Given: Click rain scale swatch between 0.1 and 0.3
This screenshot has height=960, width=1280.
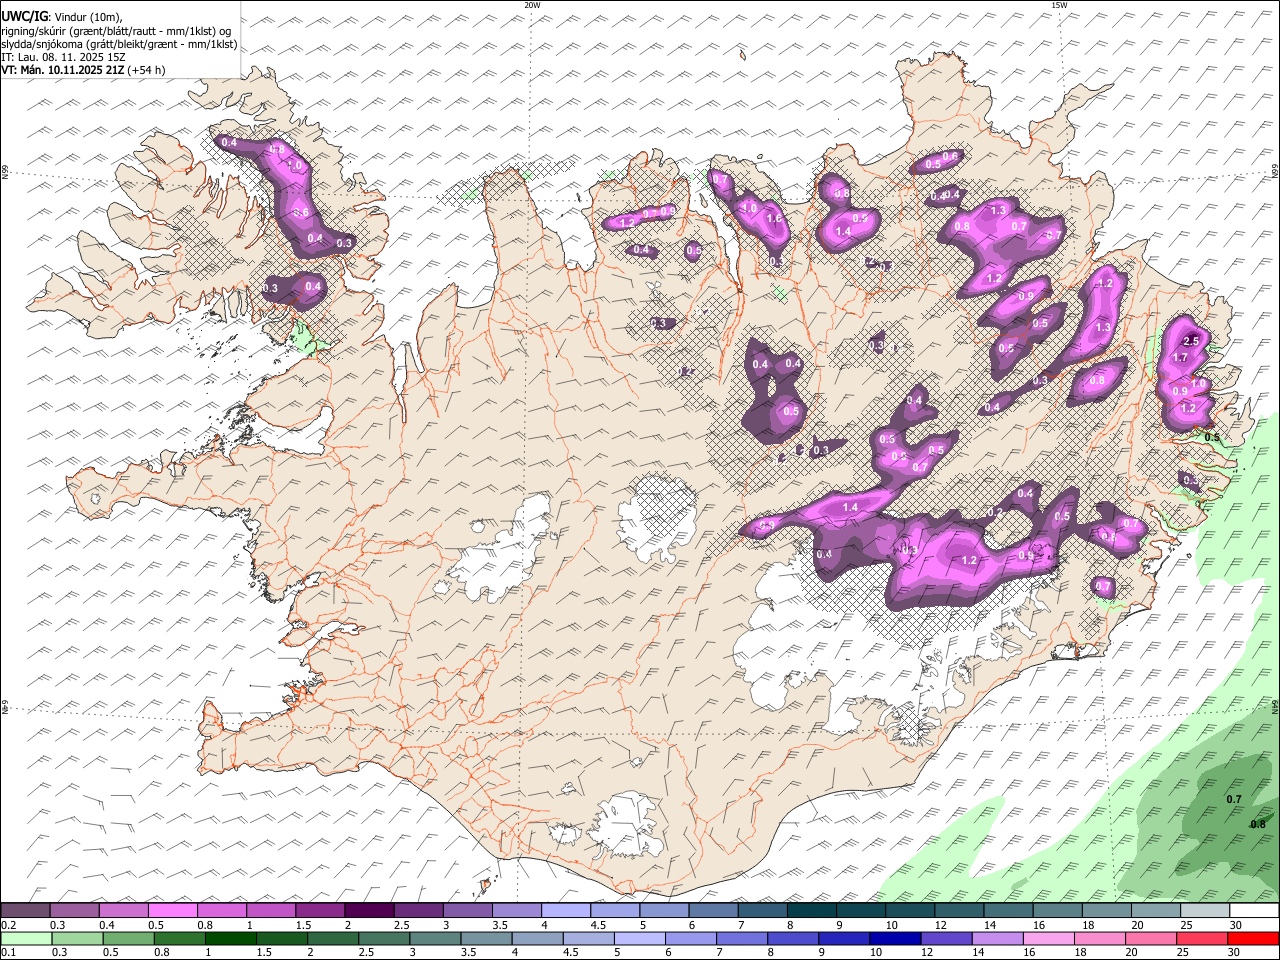Looking at the screenshot, I should coord(25,938).
